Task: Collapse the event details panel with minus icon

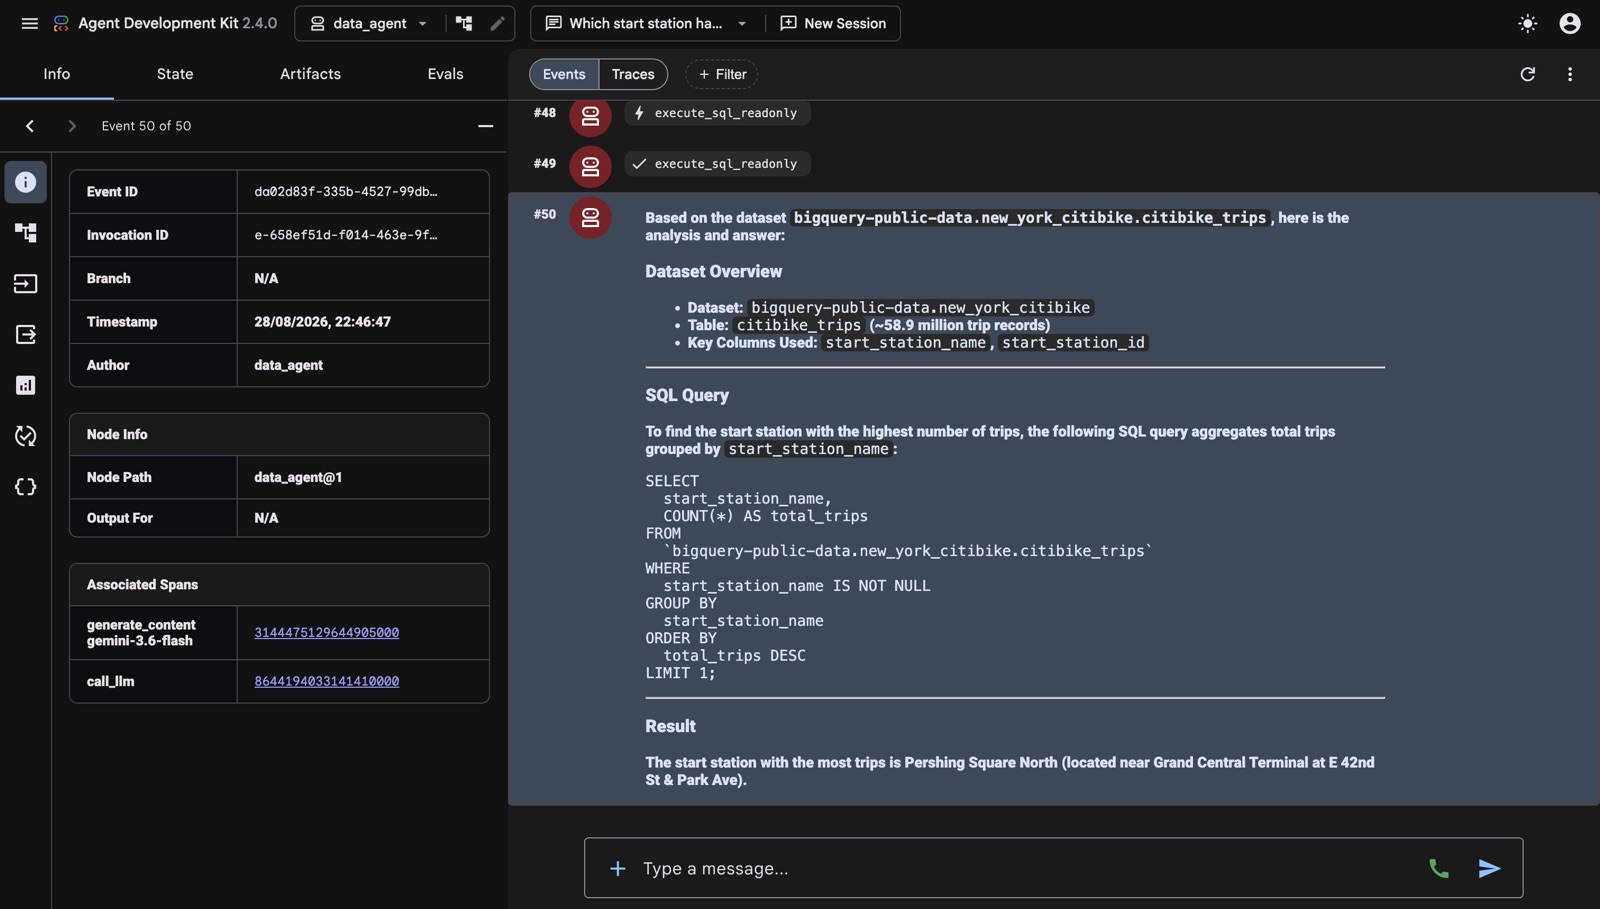Action: [485, 126]
